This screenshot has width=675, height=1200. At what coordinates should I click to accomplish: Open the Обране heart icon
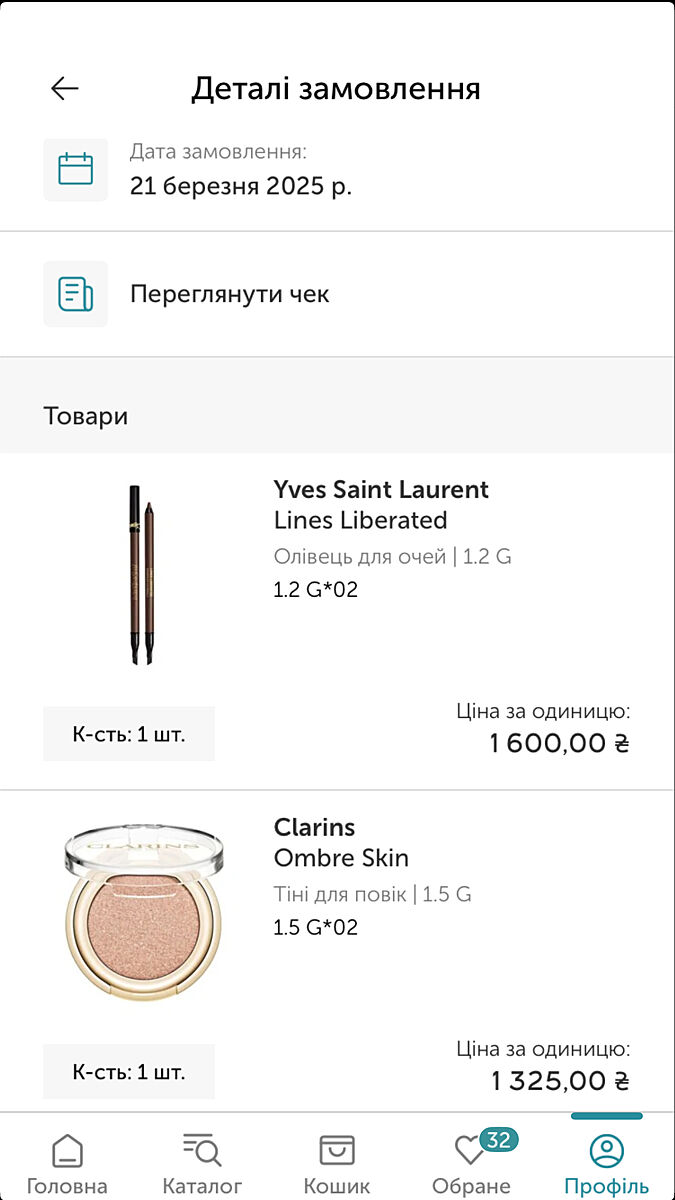(468, 1152)
